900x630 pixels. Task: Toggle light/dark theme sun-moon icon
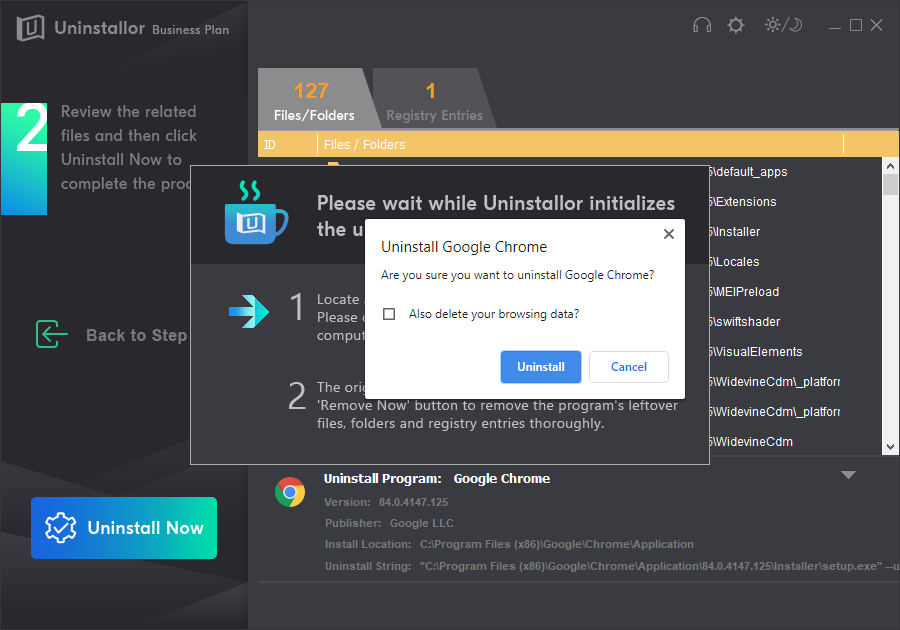(x=783, y=25)
